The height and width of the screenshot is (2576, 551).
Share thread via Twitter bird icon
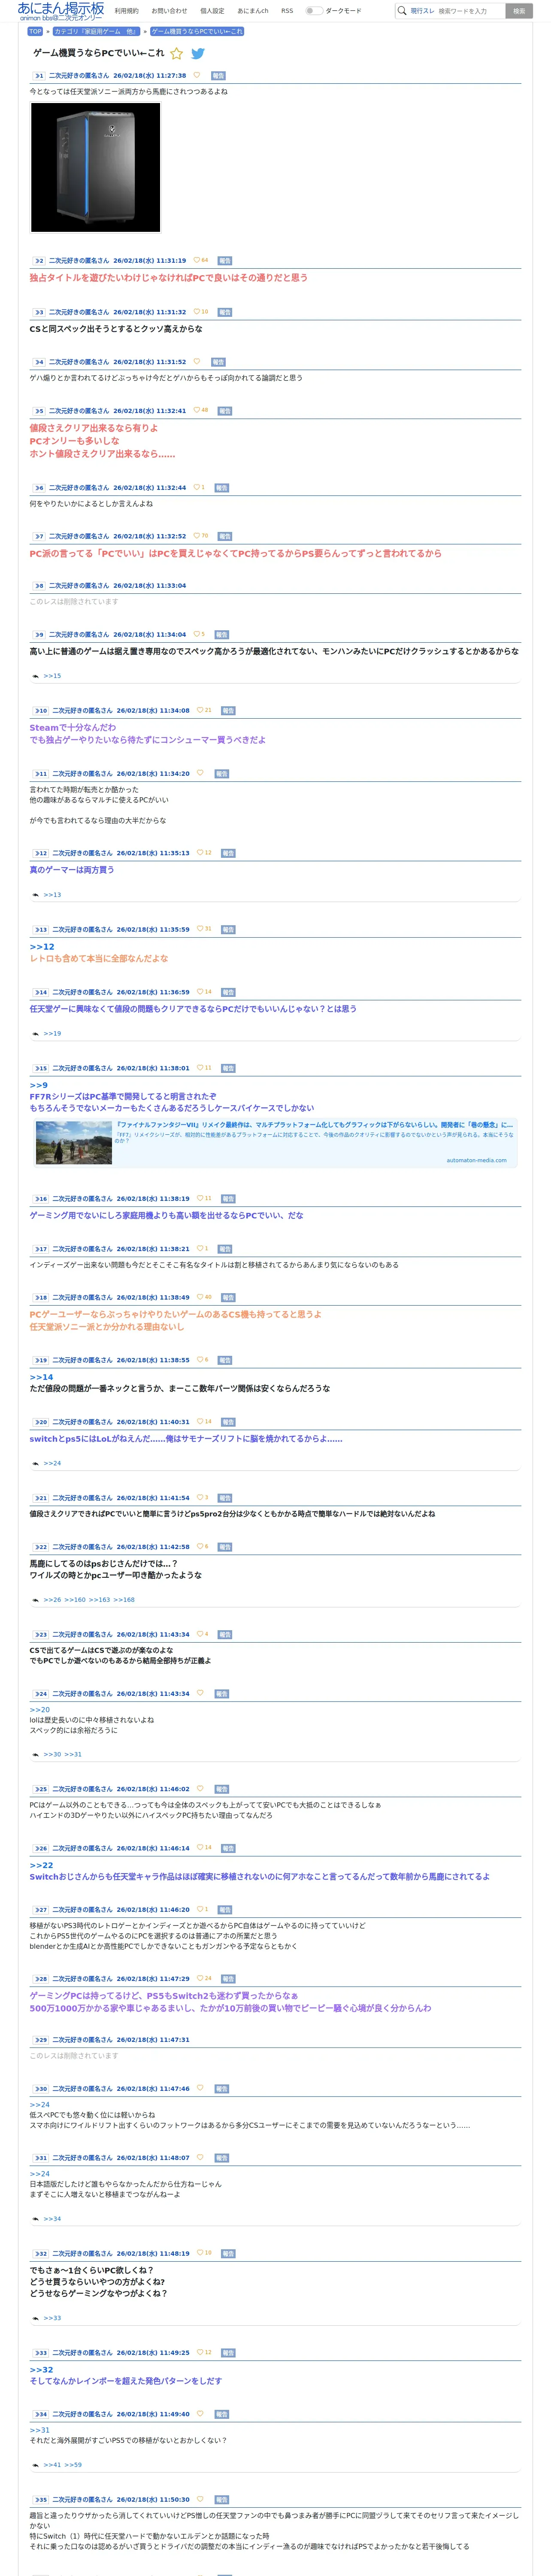point(198,54)
